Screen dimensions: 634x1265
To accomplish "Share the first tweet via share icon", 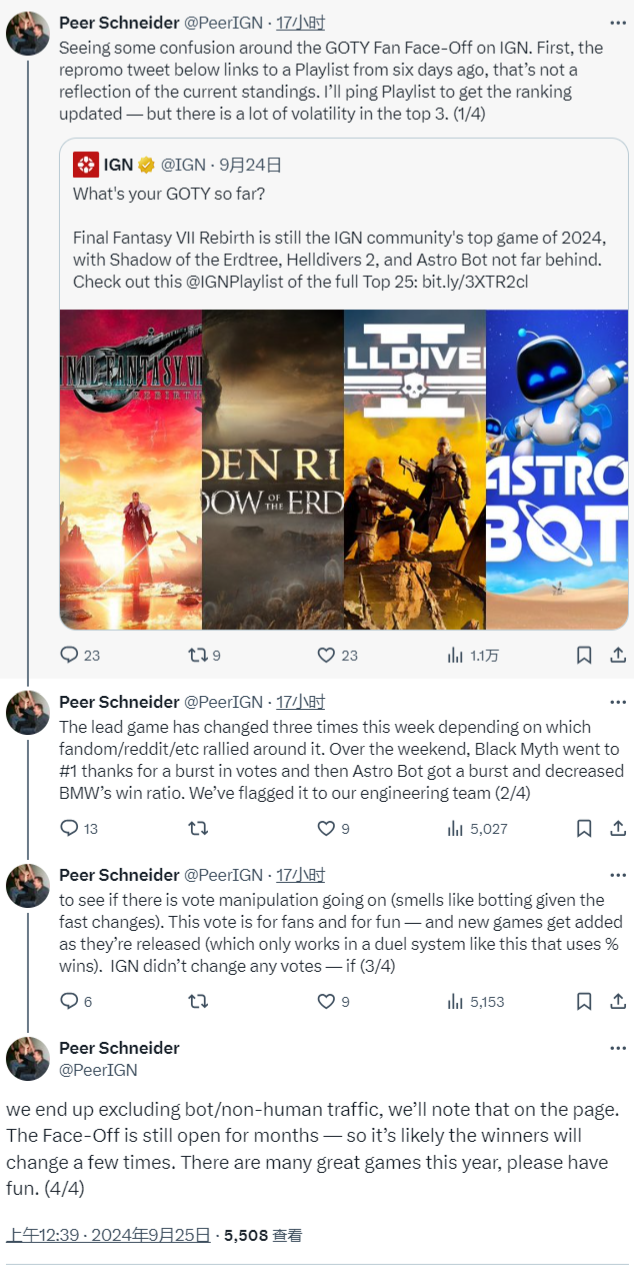I will point(618,655).
